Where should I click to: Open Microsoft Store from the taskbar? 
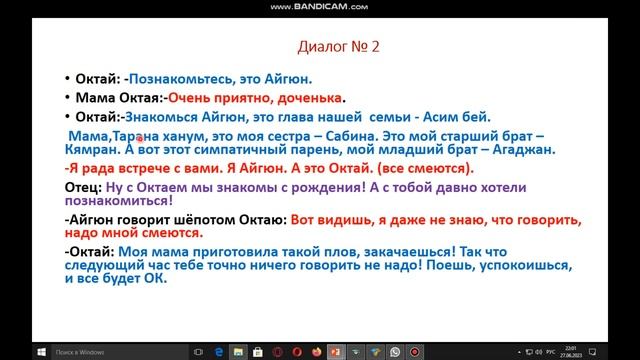[258, 352]
